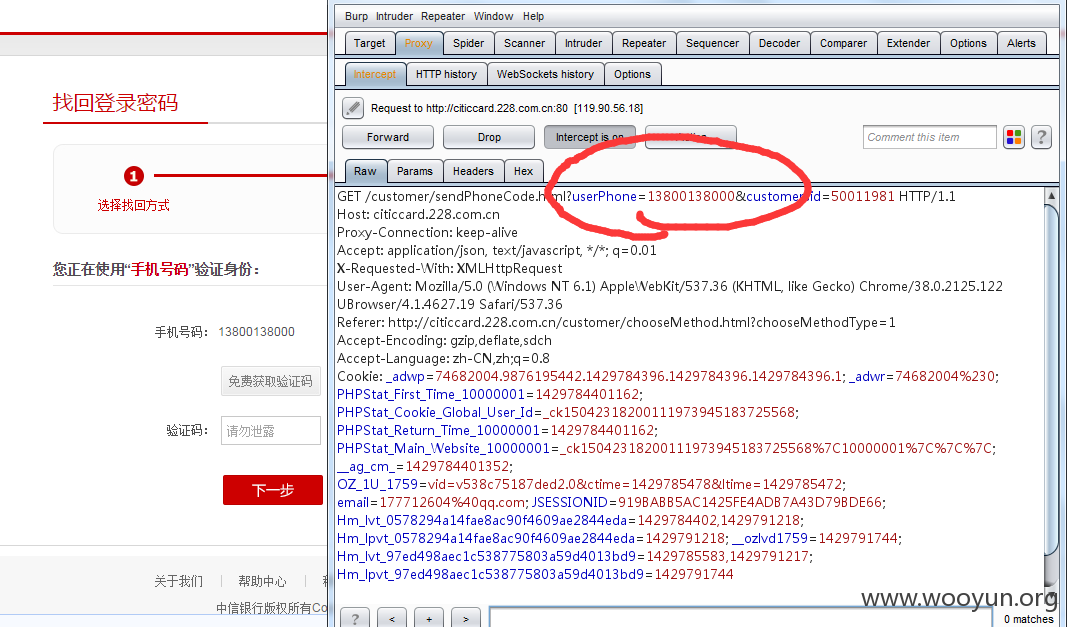Click the 13800138000 phone number text
1067x627 pixels.
257,332
